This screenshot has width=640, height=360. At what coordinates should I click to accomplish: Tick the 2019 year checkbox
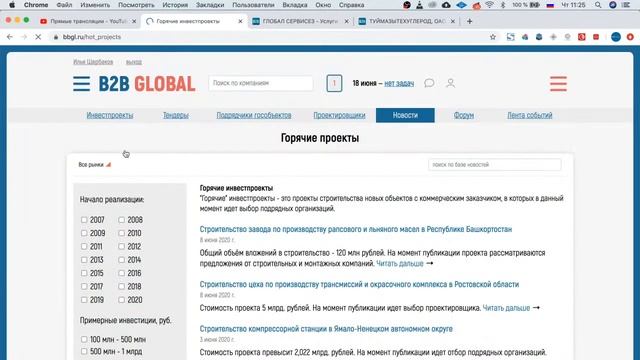tap(84, 300)
